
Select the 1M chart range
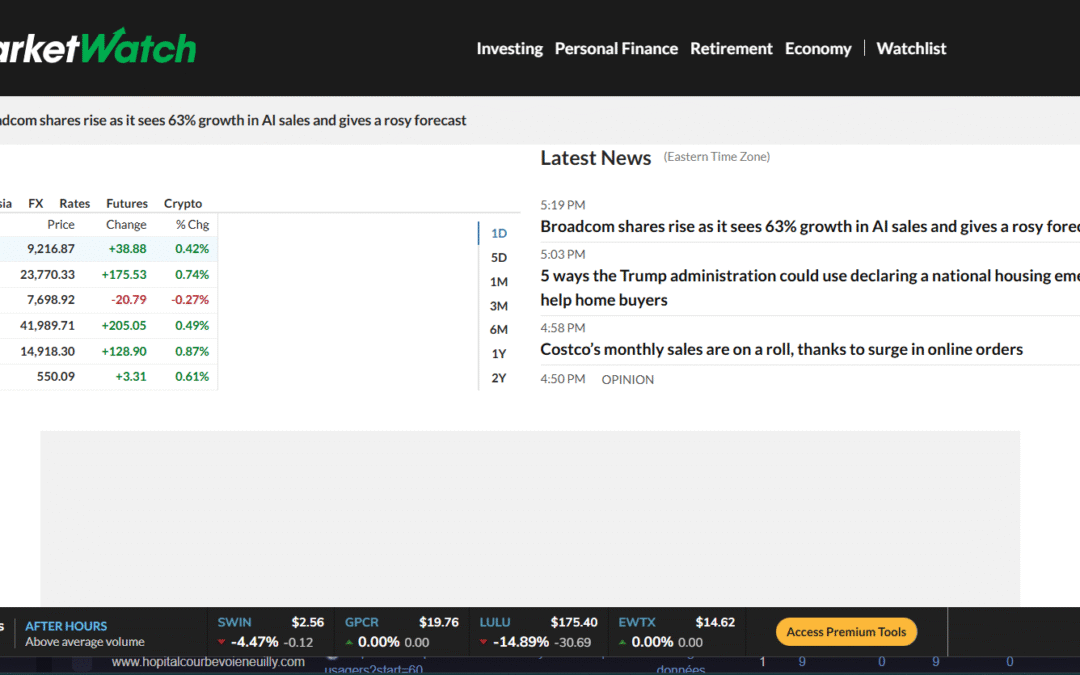click(499, 282)
